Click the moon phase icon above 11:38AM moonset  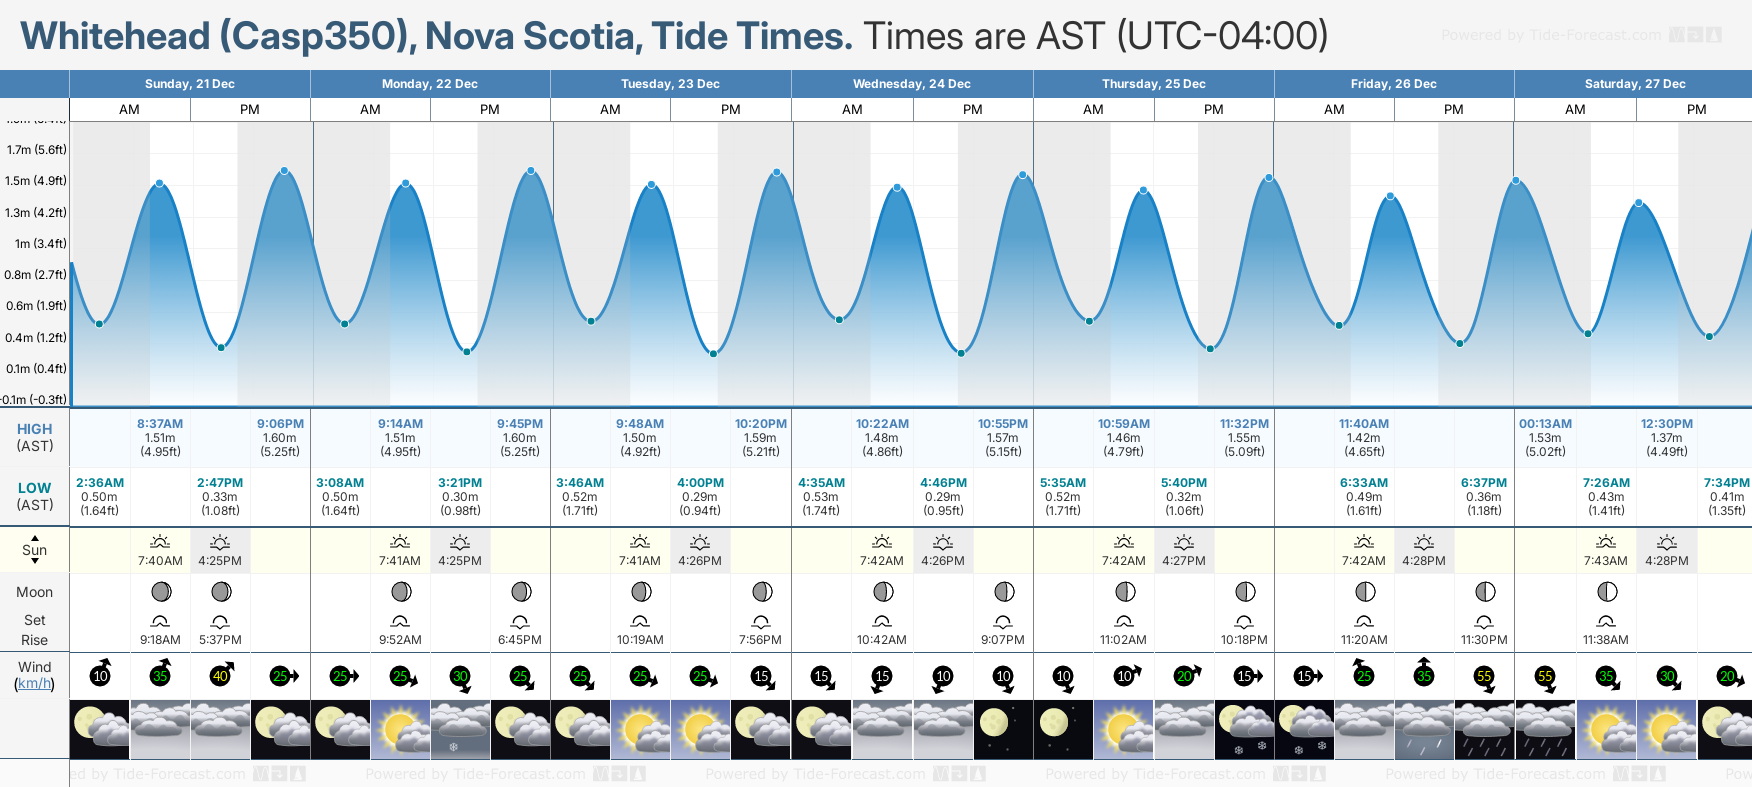(1606, 592)
